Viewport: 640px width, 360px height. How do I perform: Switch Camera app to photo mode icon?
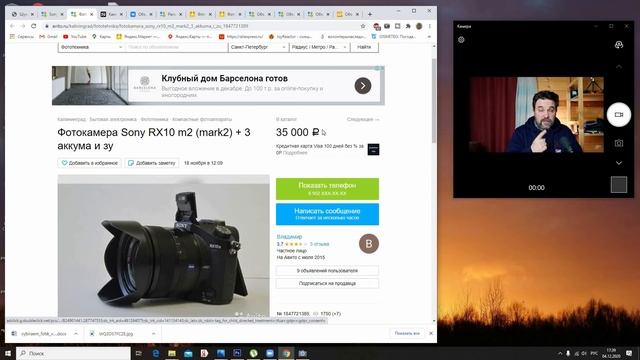(x=619, y=143)
